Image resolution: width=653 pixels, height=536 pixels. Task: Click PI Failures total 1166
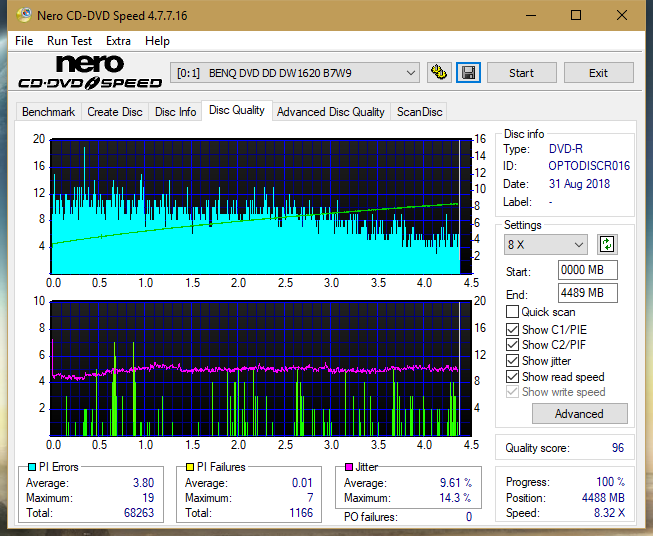[x=301, y=513]
